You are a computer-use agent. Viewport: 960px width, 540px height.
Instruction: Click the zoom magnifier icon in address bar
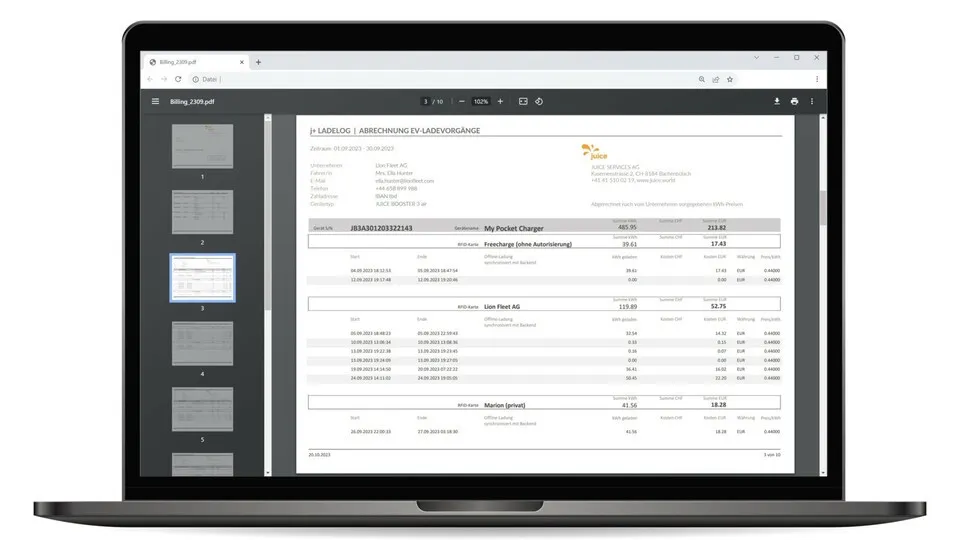click(702, 79)
